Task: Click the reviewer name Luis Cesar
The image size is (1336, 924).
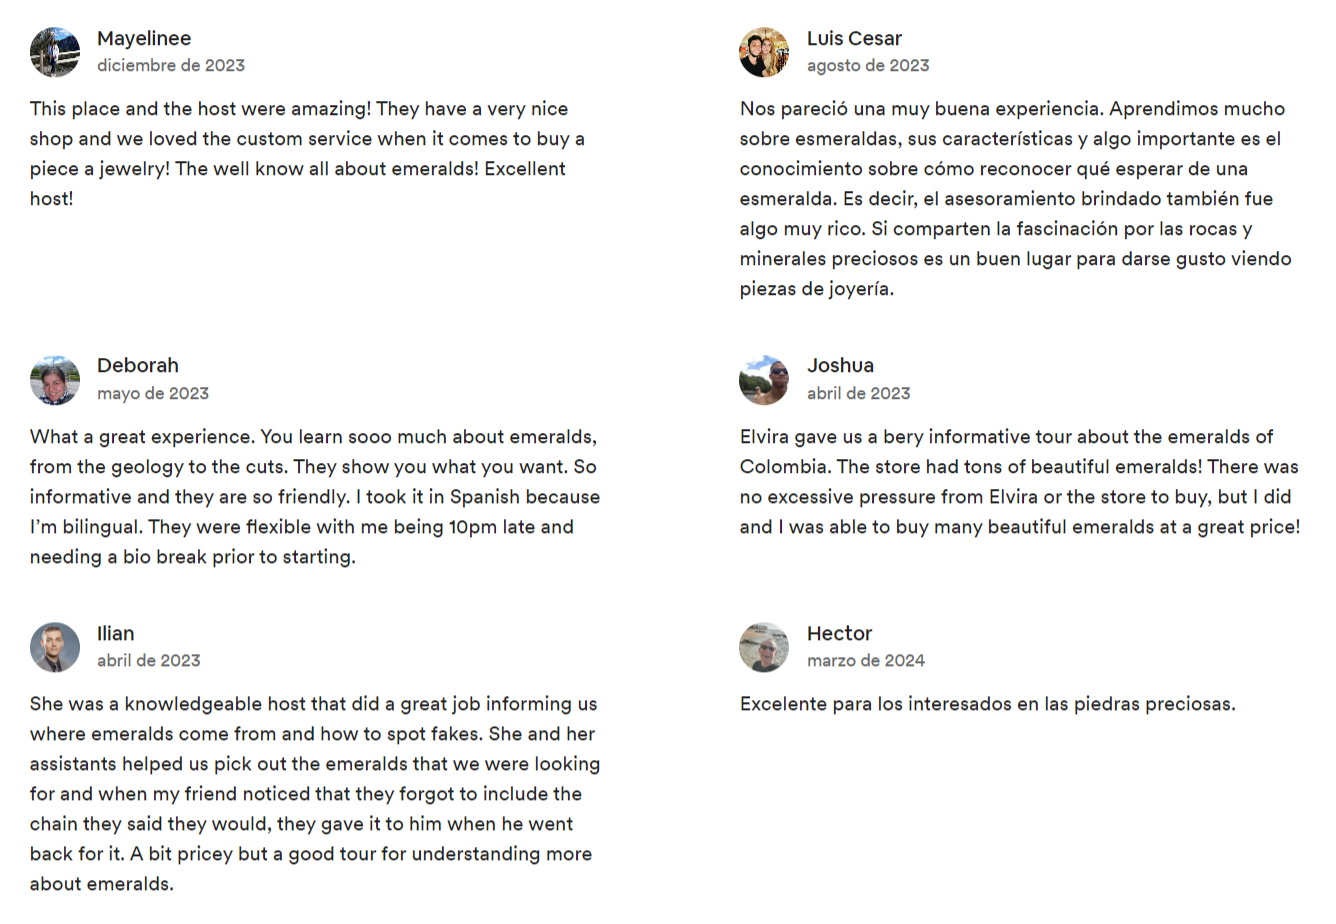Action: pos(854,38)
